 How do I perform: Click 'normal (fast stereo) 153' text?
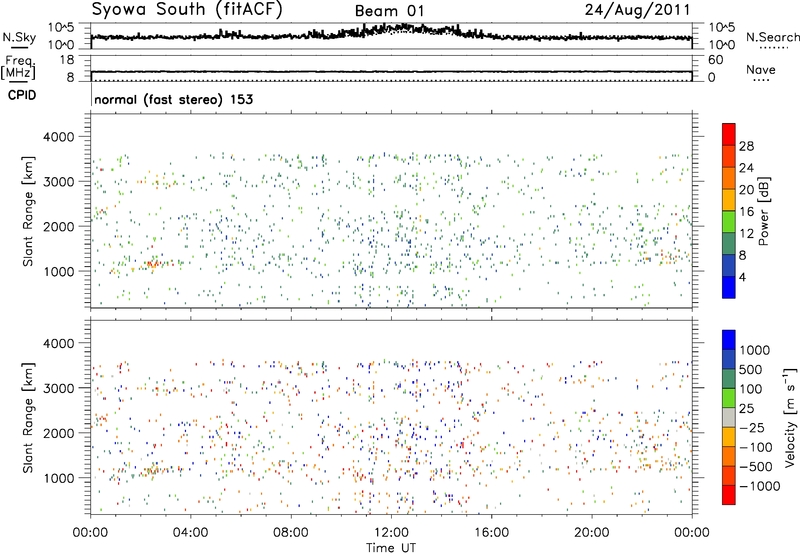pos(173,99)
